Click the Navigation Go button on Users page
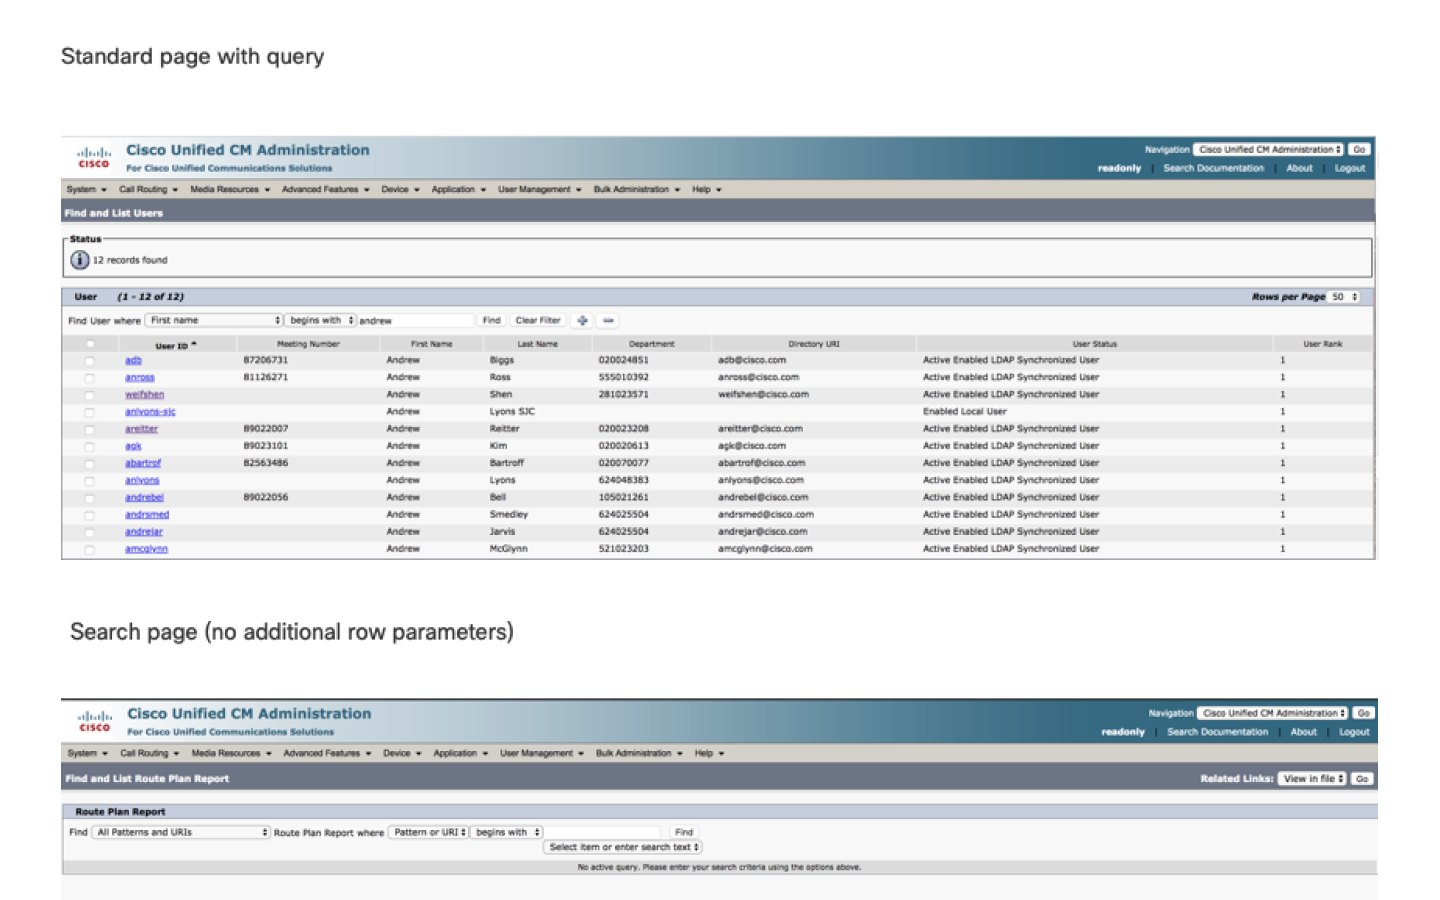The height and width of the screenshot is (900, 1440). 1359,149
